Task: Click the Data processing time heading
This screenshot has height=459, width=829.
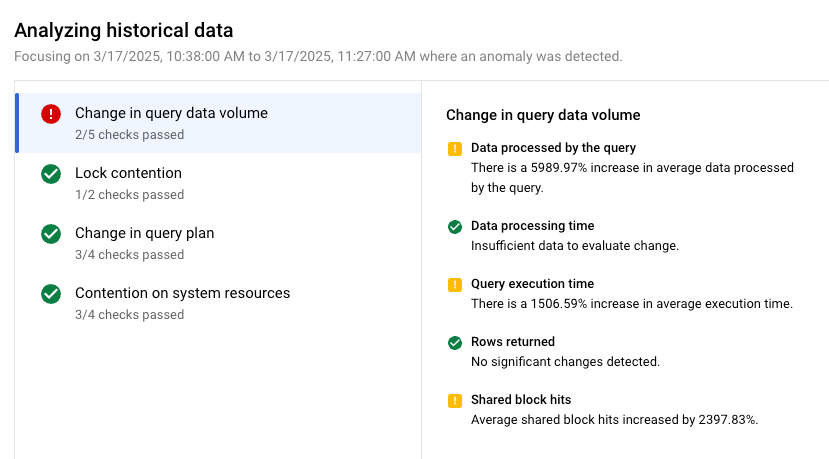Action: point(532,226)
